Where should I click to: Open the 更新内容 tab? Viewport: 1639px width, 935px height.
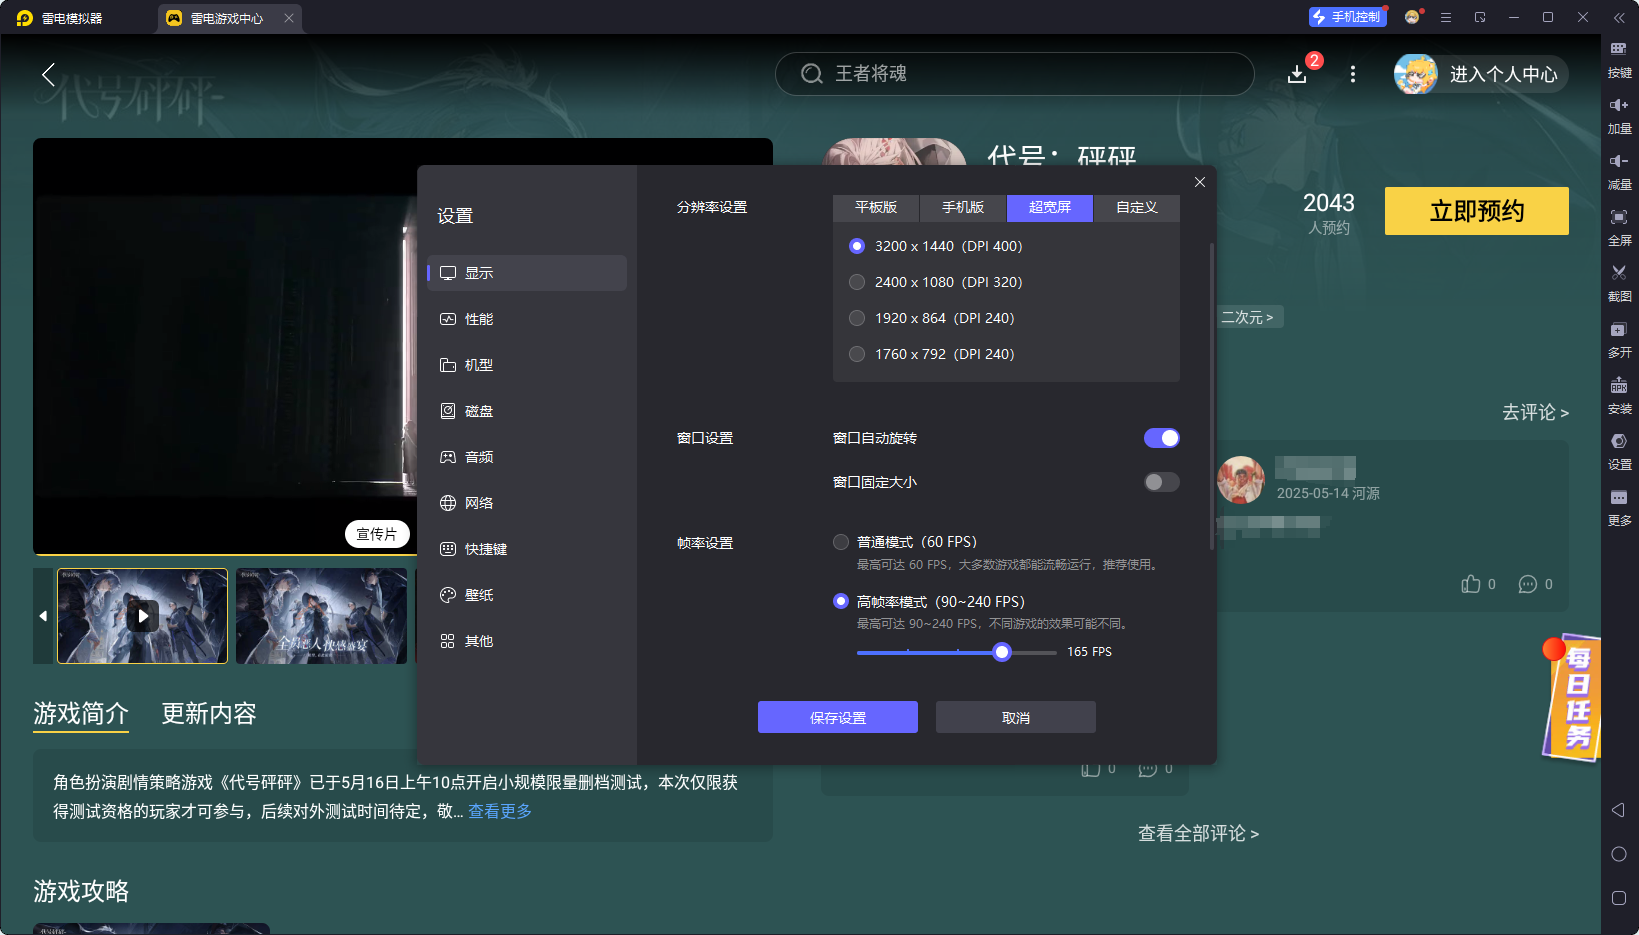coord(208,713)
